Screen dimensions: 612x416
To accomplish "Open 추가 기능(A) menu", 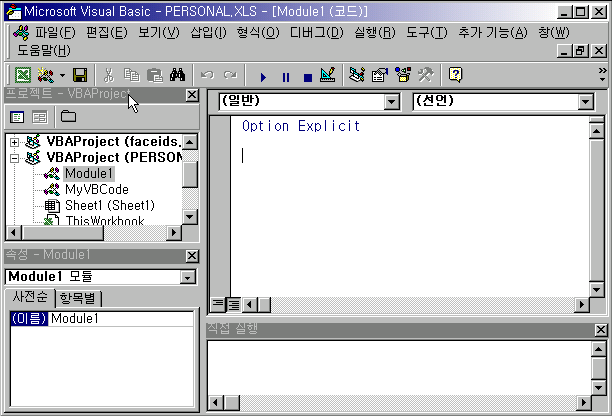I will (x=493, y=32).
